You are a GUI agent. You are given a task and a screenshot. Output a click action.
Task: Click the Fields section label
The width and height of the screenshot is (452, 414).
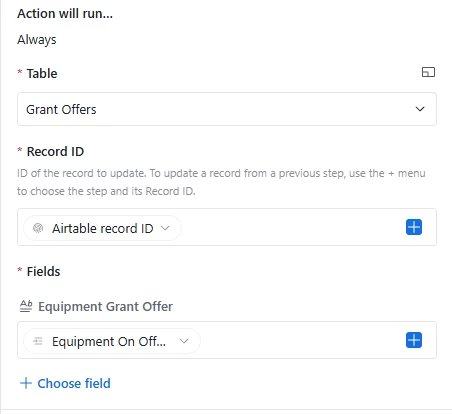tap(43, 271)
